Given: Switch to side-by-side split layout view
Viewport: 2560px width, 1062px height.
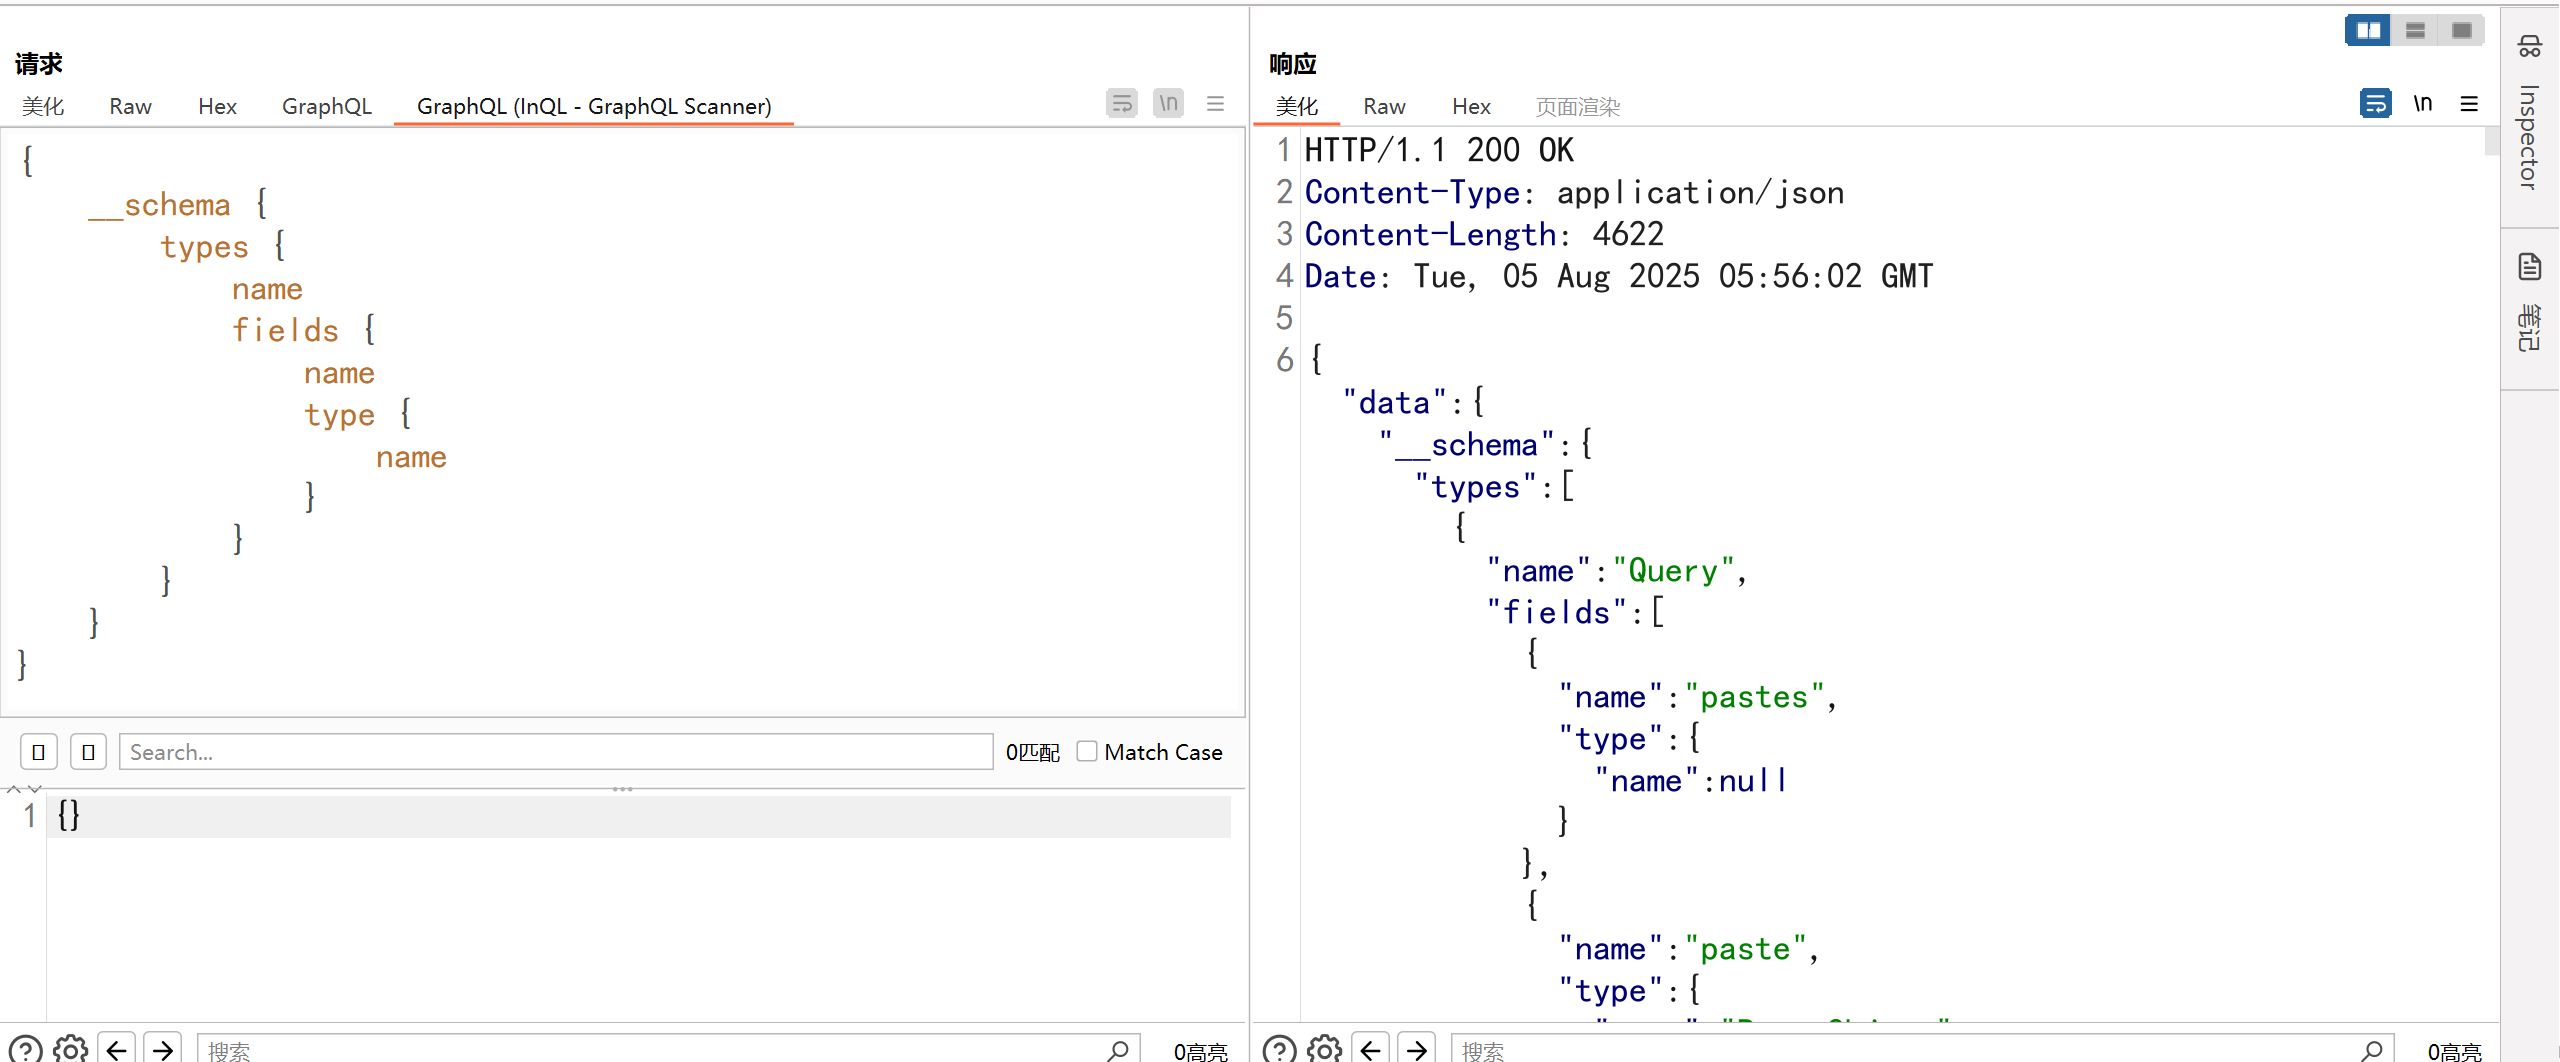Looking at the screenshot, I should (2367, 30).
